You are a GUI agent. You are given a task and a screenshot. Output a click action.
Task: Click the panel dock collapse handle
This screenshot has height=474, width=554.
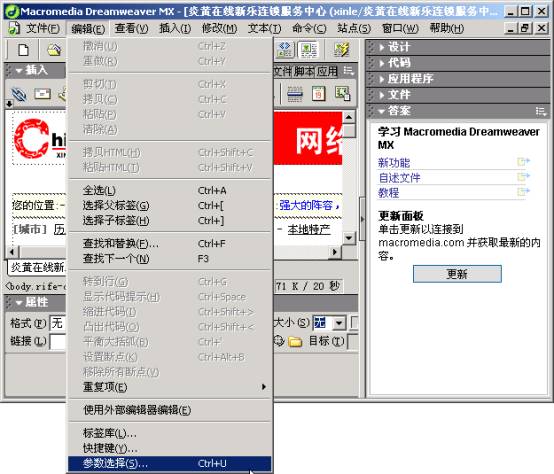click(362, 219)
